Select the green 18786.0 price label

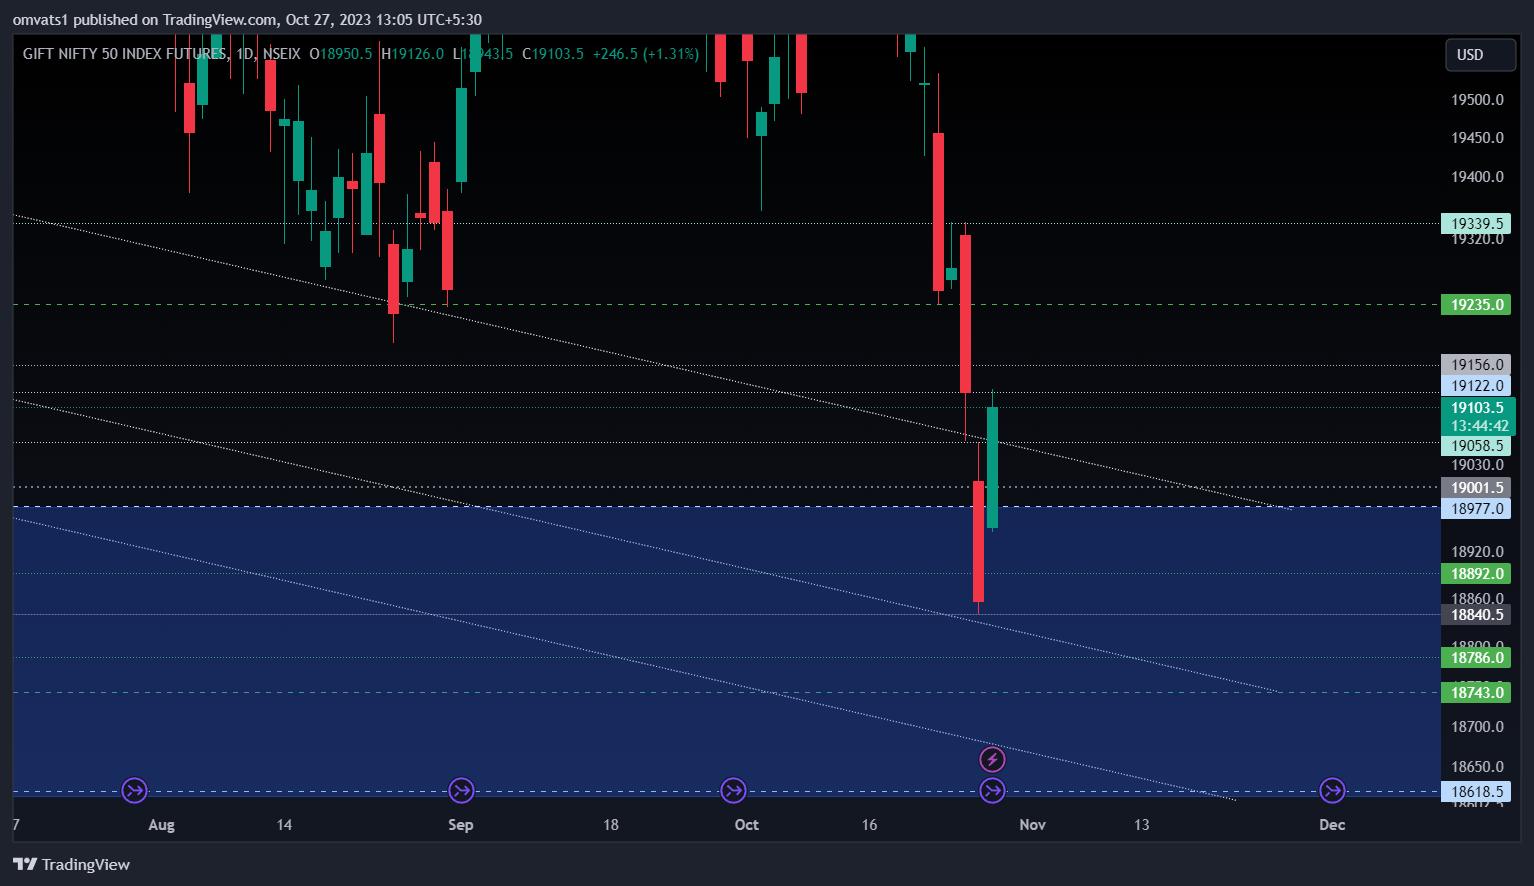[x=1476, y=658]
